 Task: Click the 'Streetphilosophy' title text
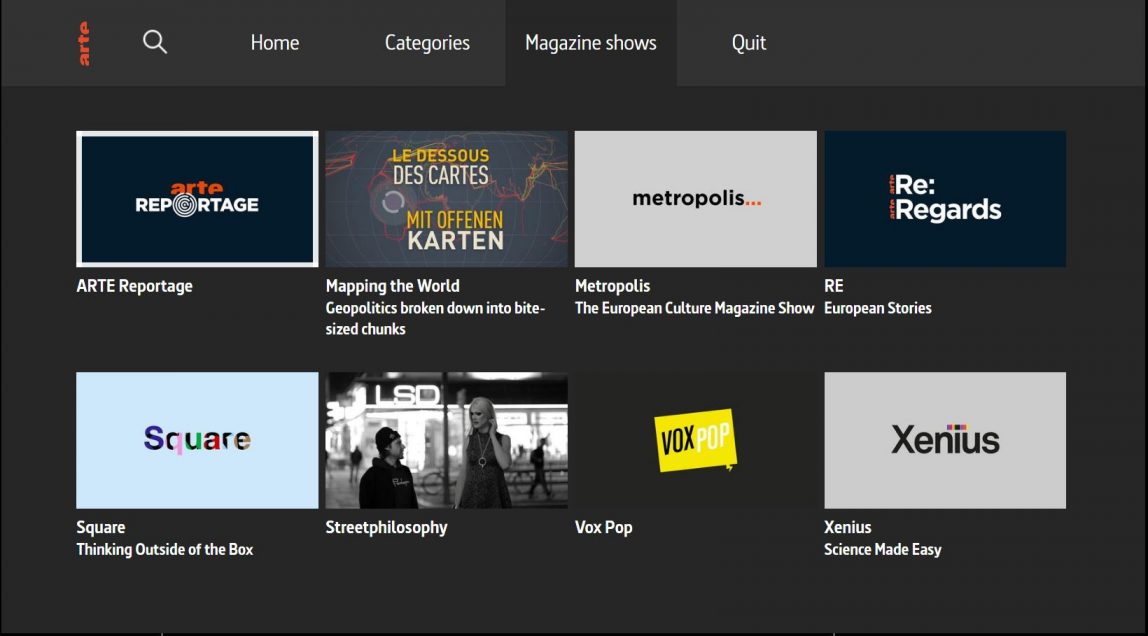[387, 528]
